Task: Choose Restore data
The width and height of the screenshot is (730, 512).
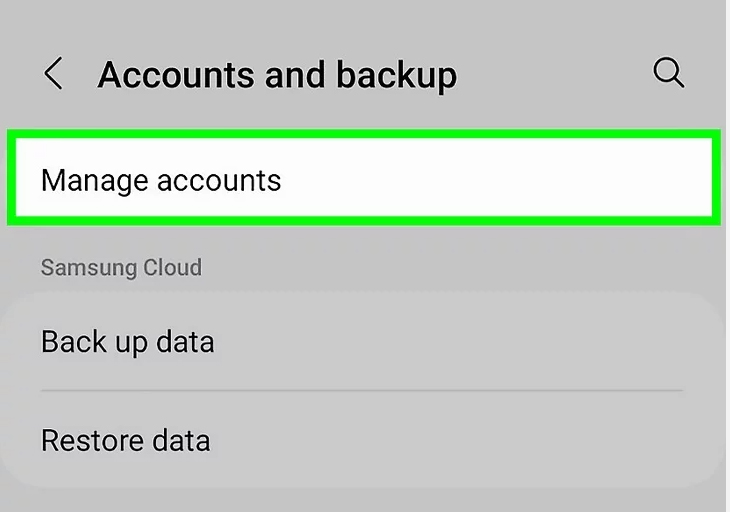Action: coord(364,440)
